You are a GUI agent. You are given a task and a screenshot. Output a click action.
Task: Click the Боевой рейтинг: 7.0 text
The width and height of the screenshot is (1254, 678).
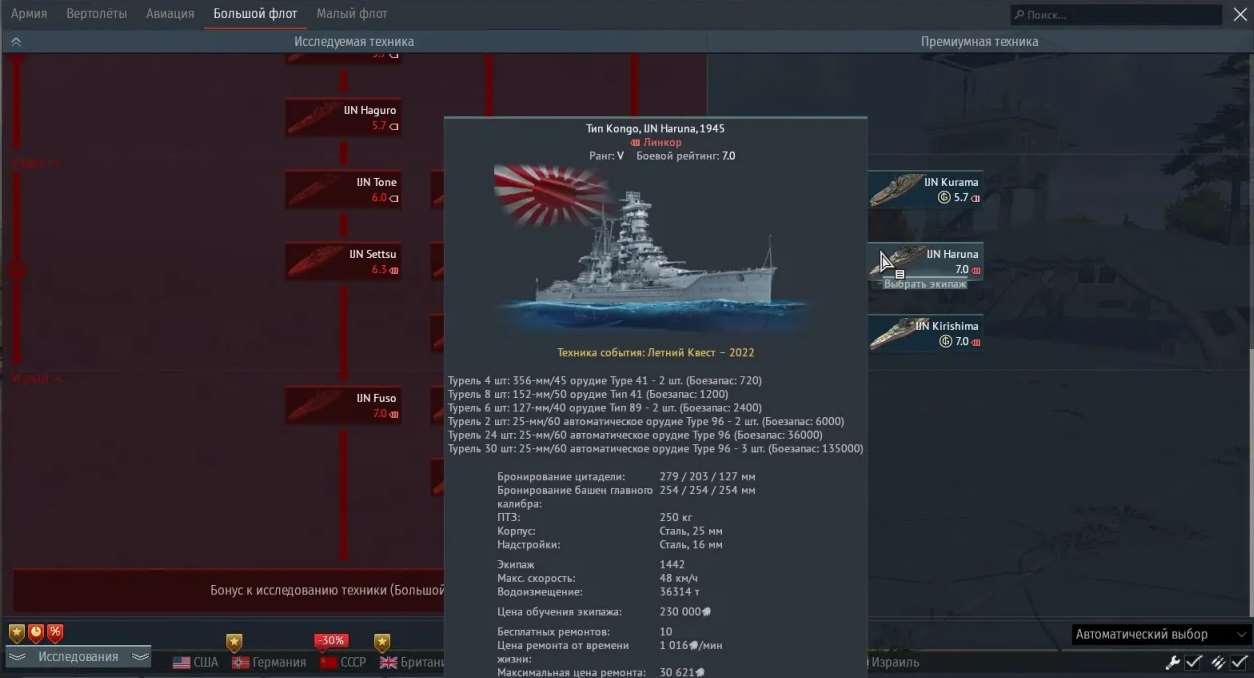pyautogui.click(x=686, y=156)
